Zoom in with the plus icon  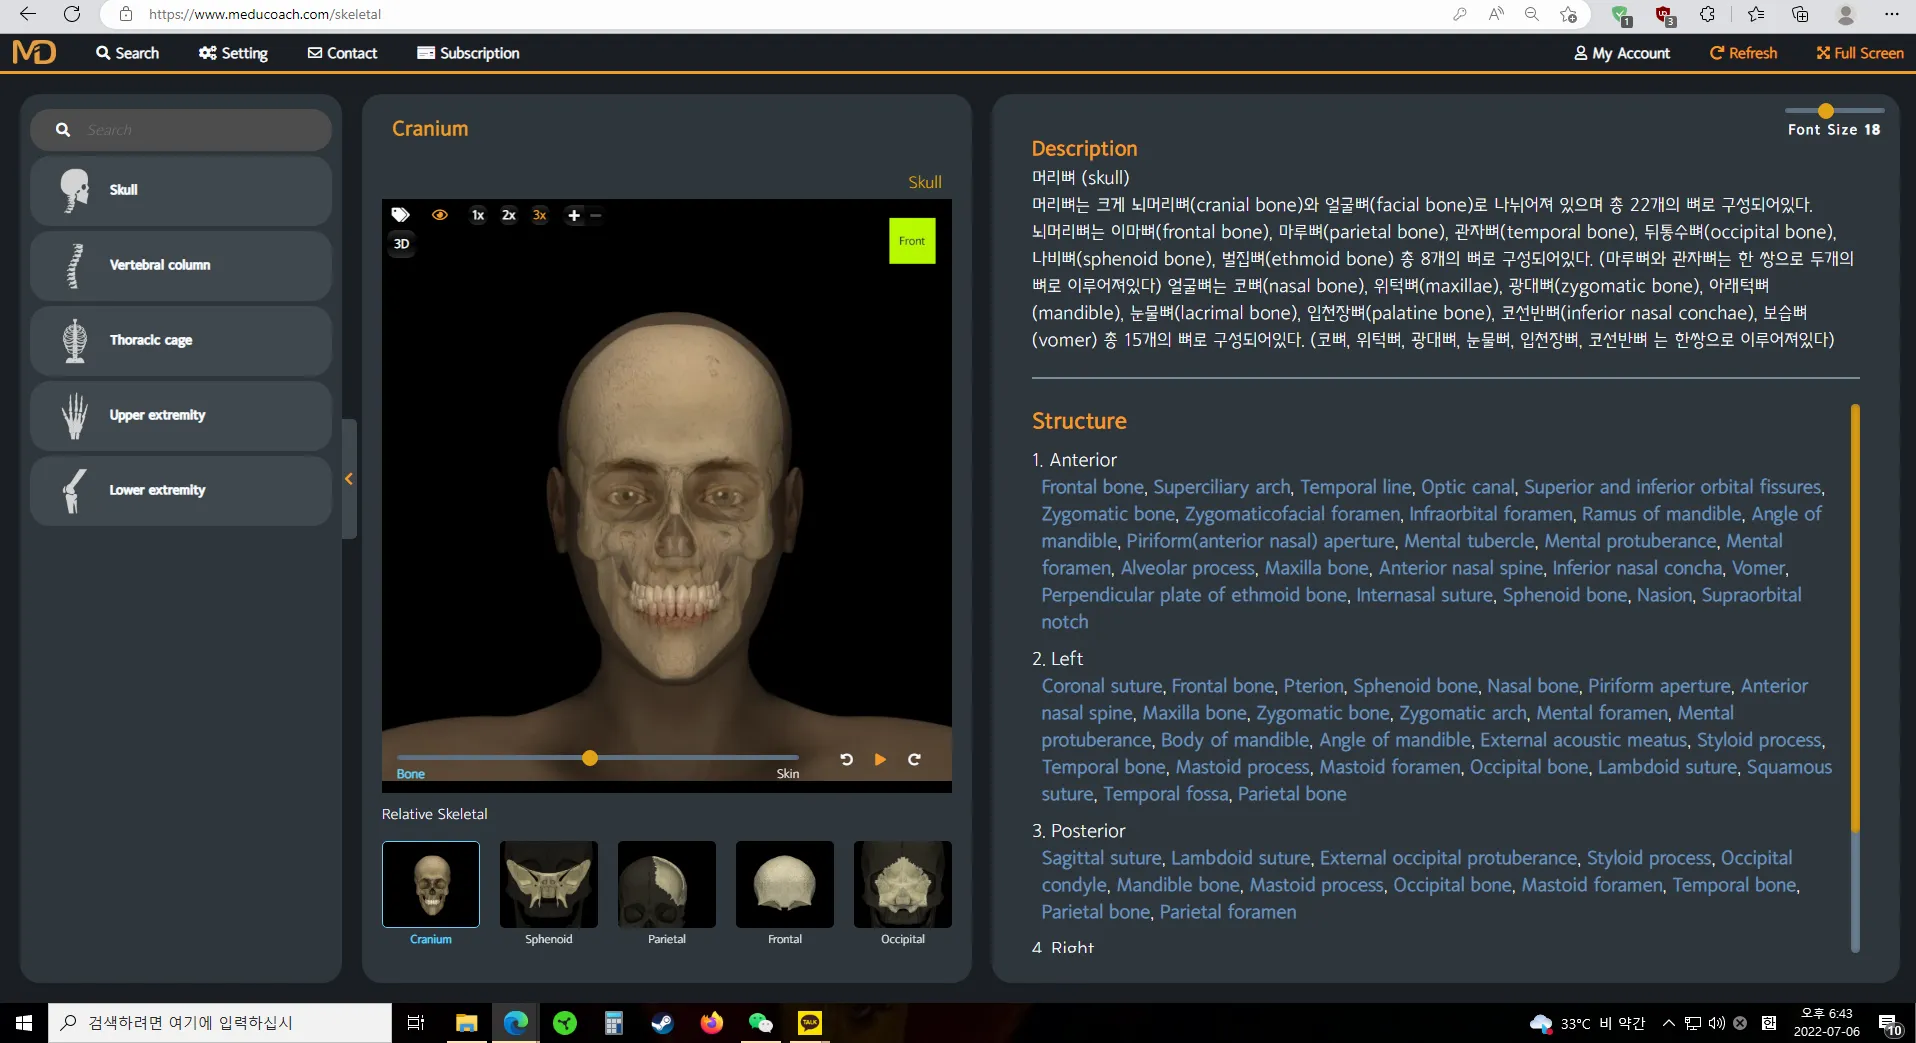click(x=574, y=215)
